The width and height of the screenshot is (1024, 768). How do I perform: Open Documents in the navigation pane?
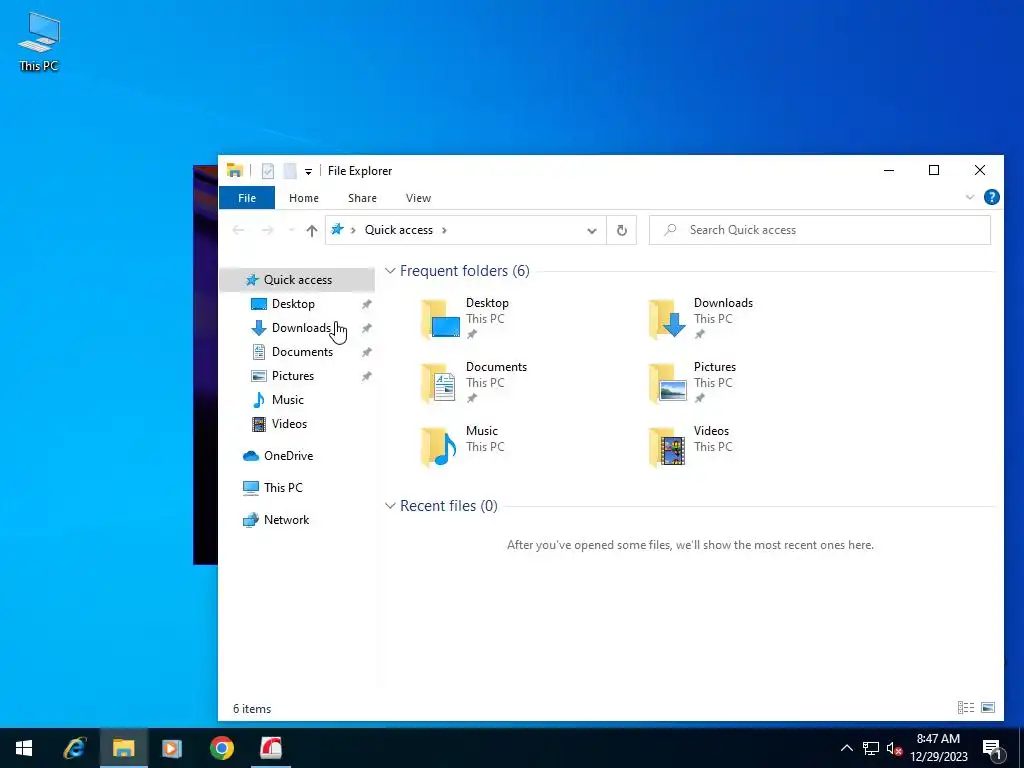[302, 352]
